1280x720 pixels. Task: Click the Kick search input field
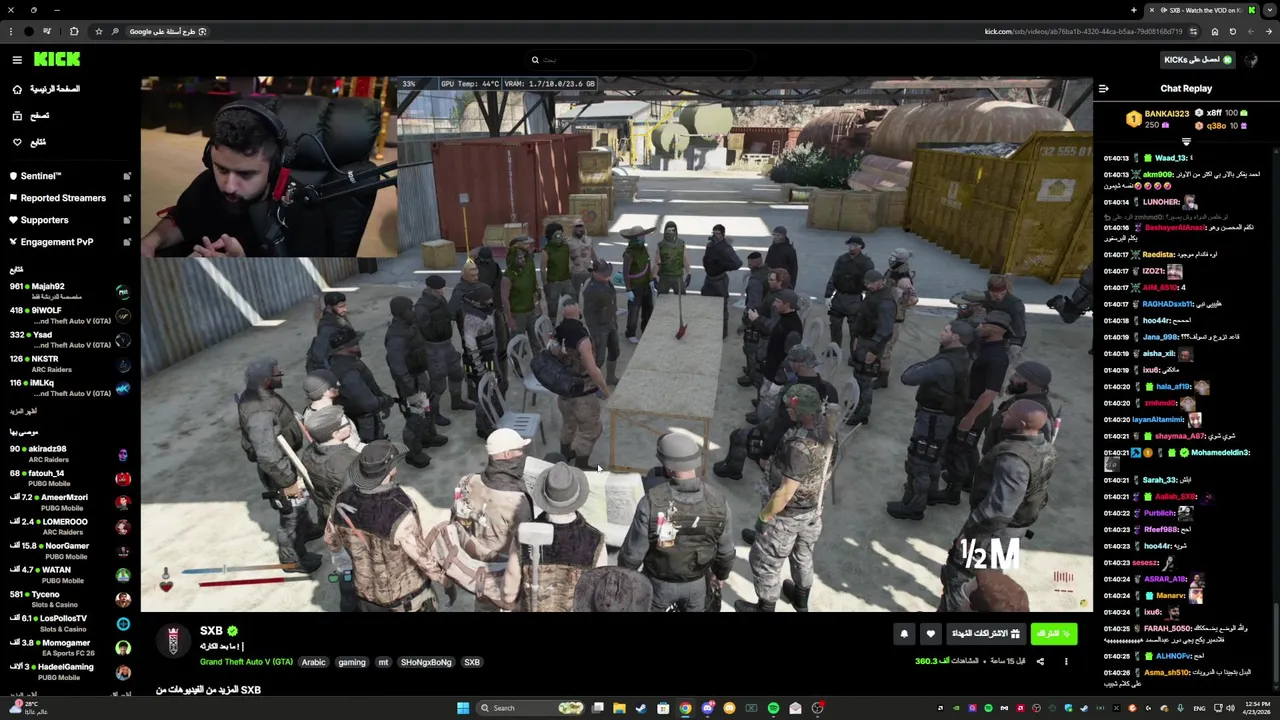coord(640,60)
